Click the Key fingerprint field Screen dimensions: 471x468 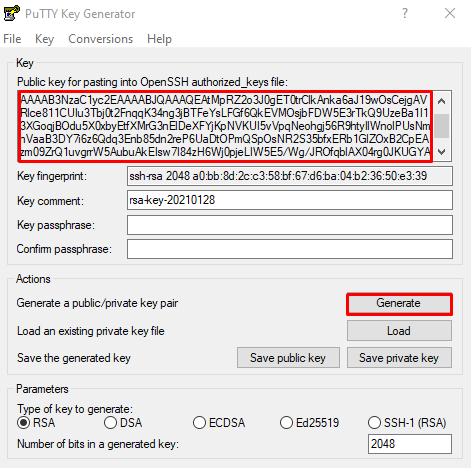point(290,176)
